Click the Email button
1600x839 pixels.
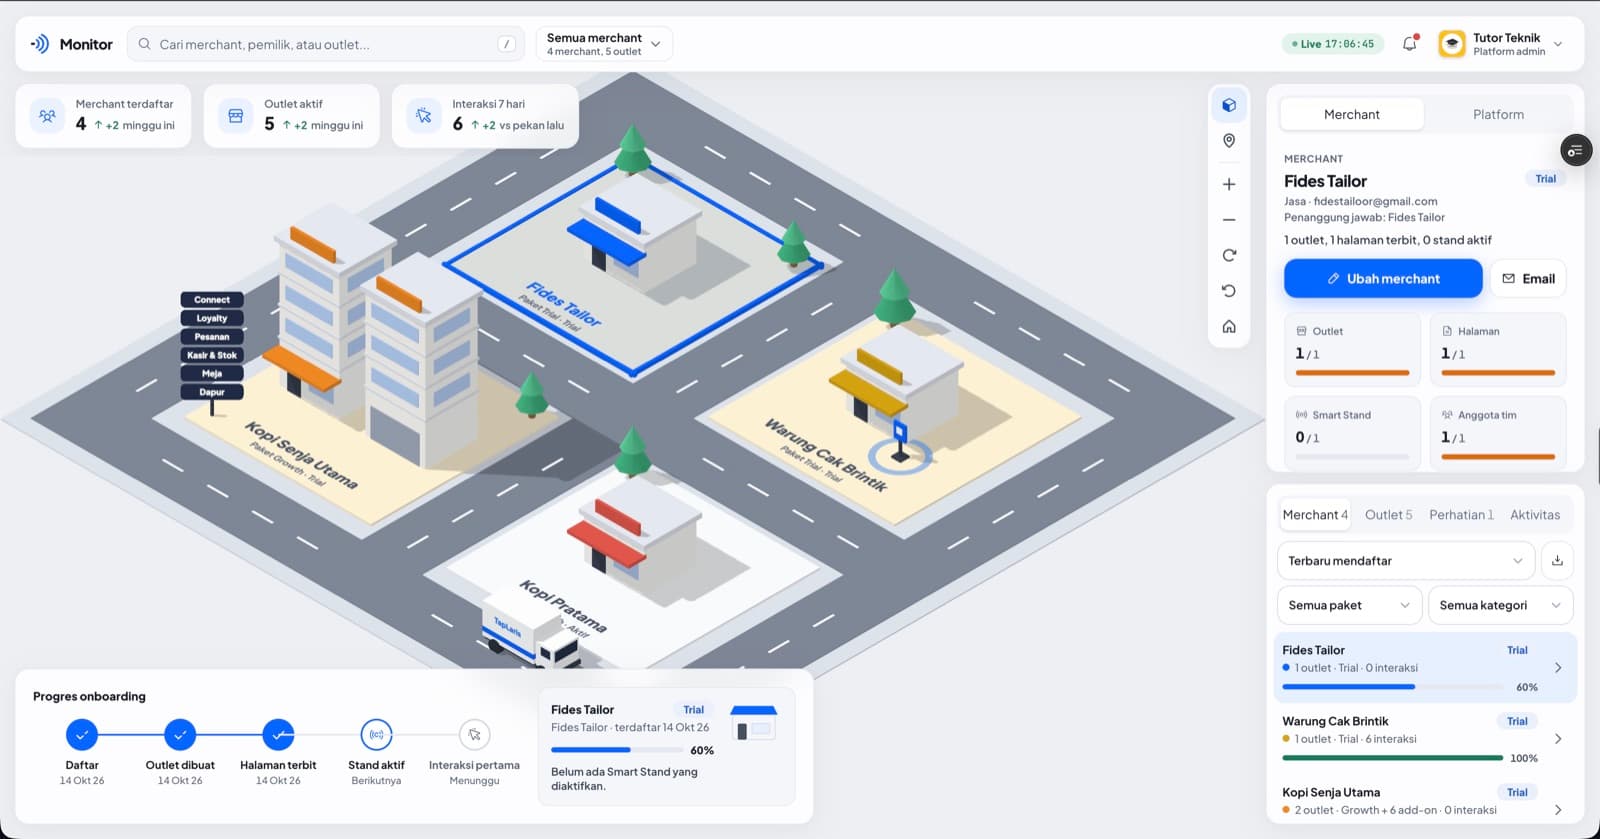[1528, 279]
